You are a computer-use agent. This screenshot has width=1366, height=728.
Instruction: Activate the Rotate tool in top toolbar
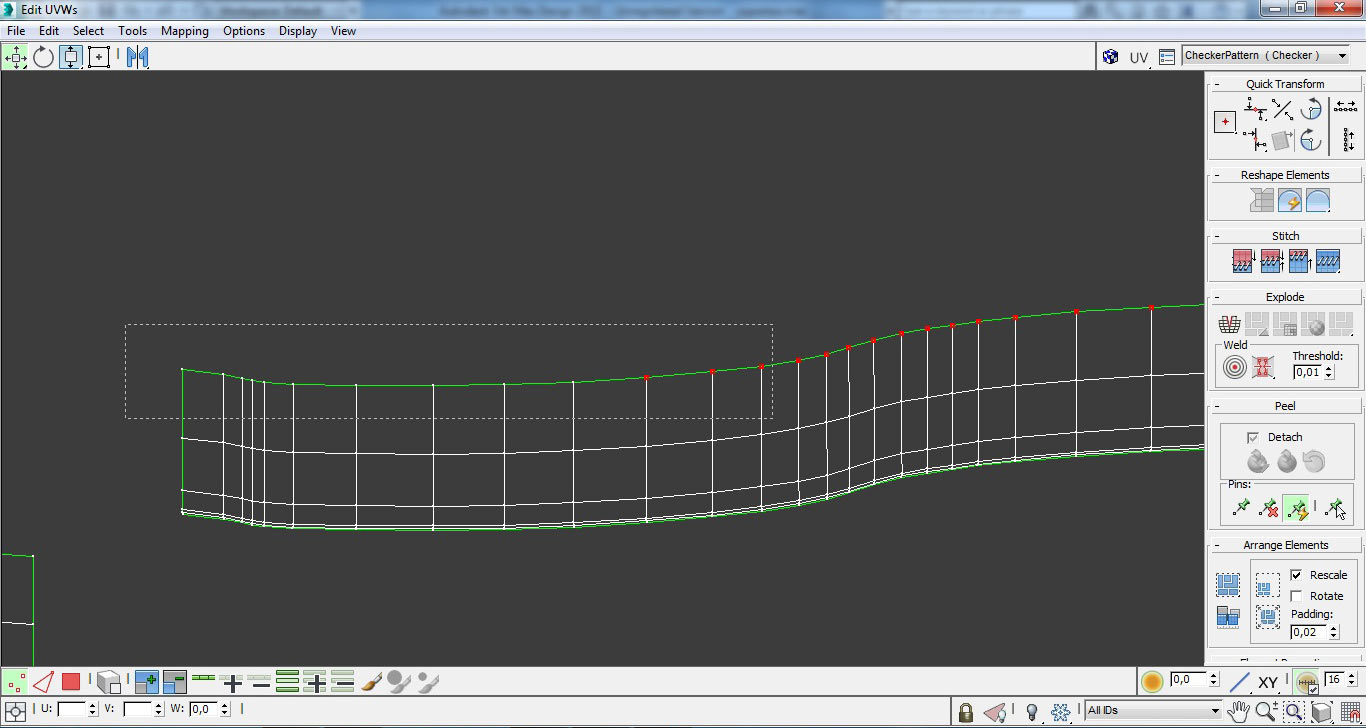(43, 57)
